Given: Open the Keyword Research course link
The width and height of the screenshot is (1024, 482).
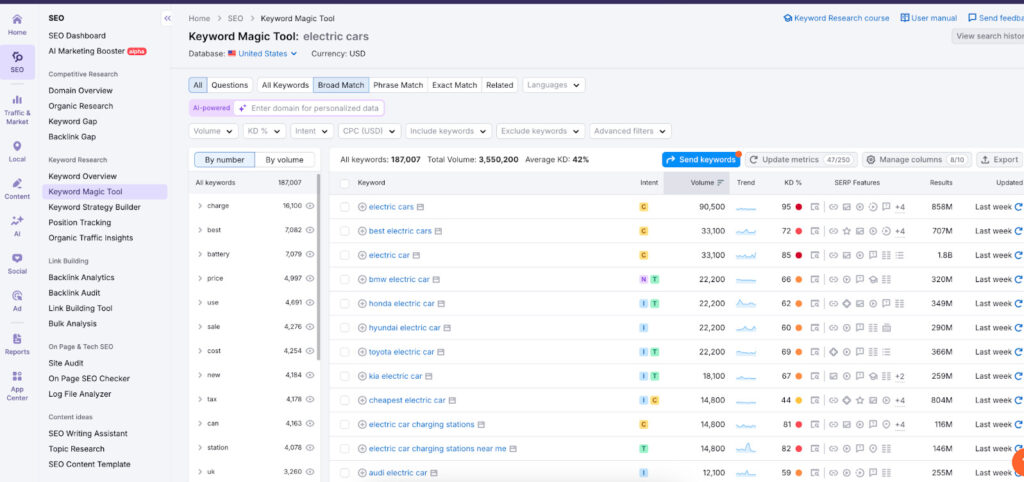Looking at the screenshot, I should pos(836,18).
